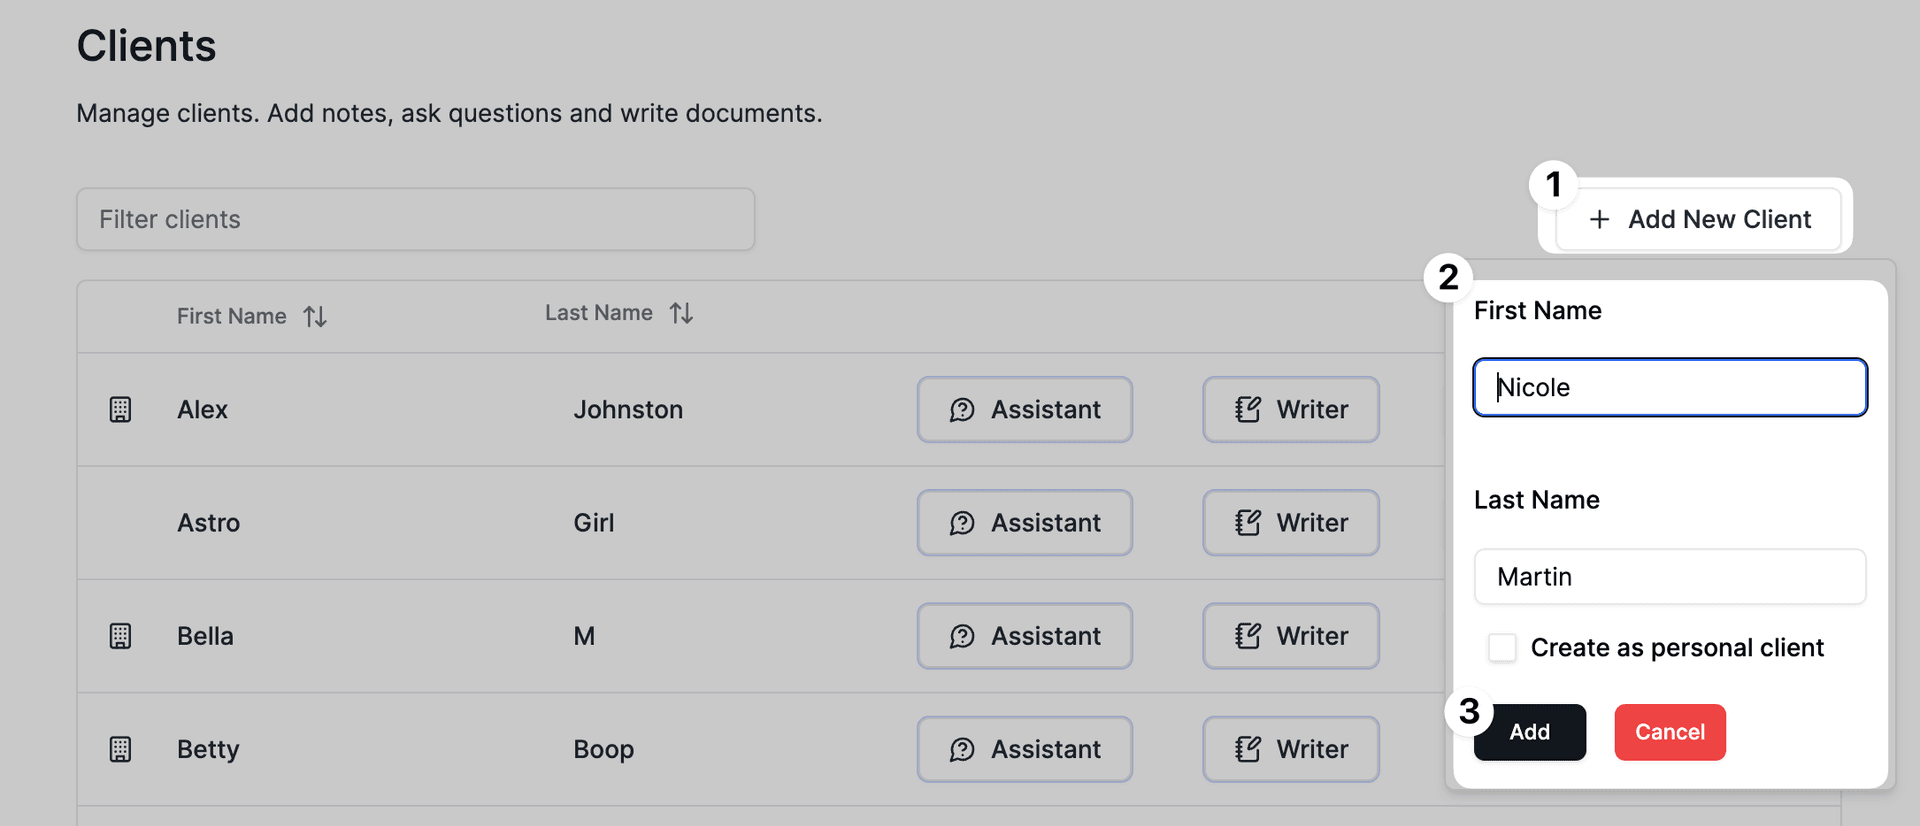Open Writer for Alex Johnston
This screenshot has height=826, width=1920.
point(1290,410)
